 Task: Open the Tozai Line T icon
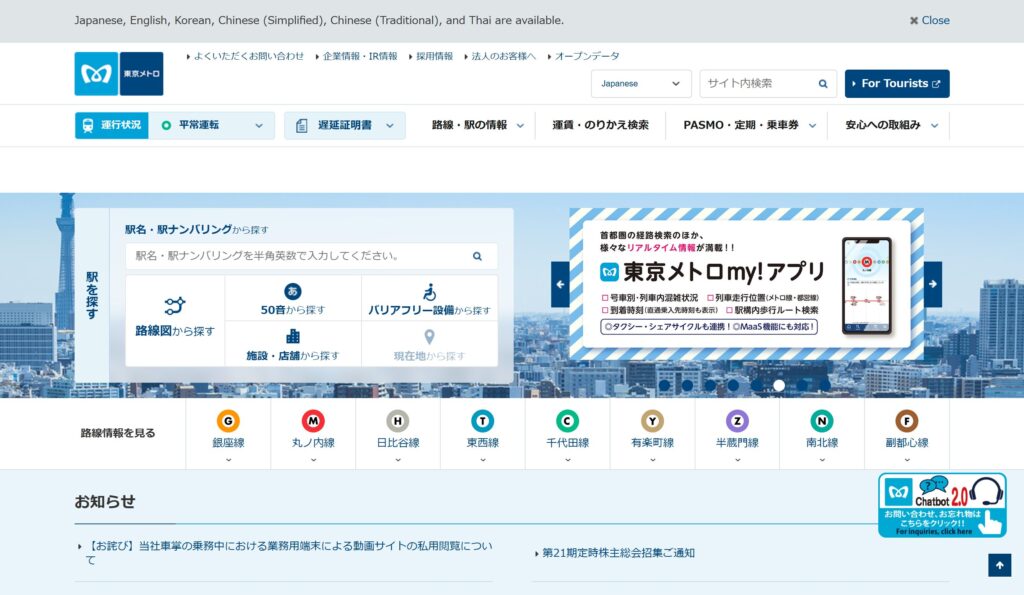483,421
